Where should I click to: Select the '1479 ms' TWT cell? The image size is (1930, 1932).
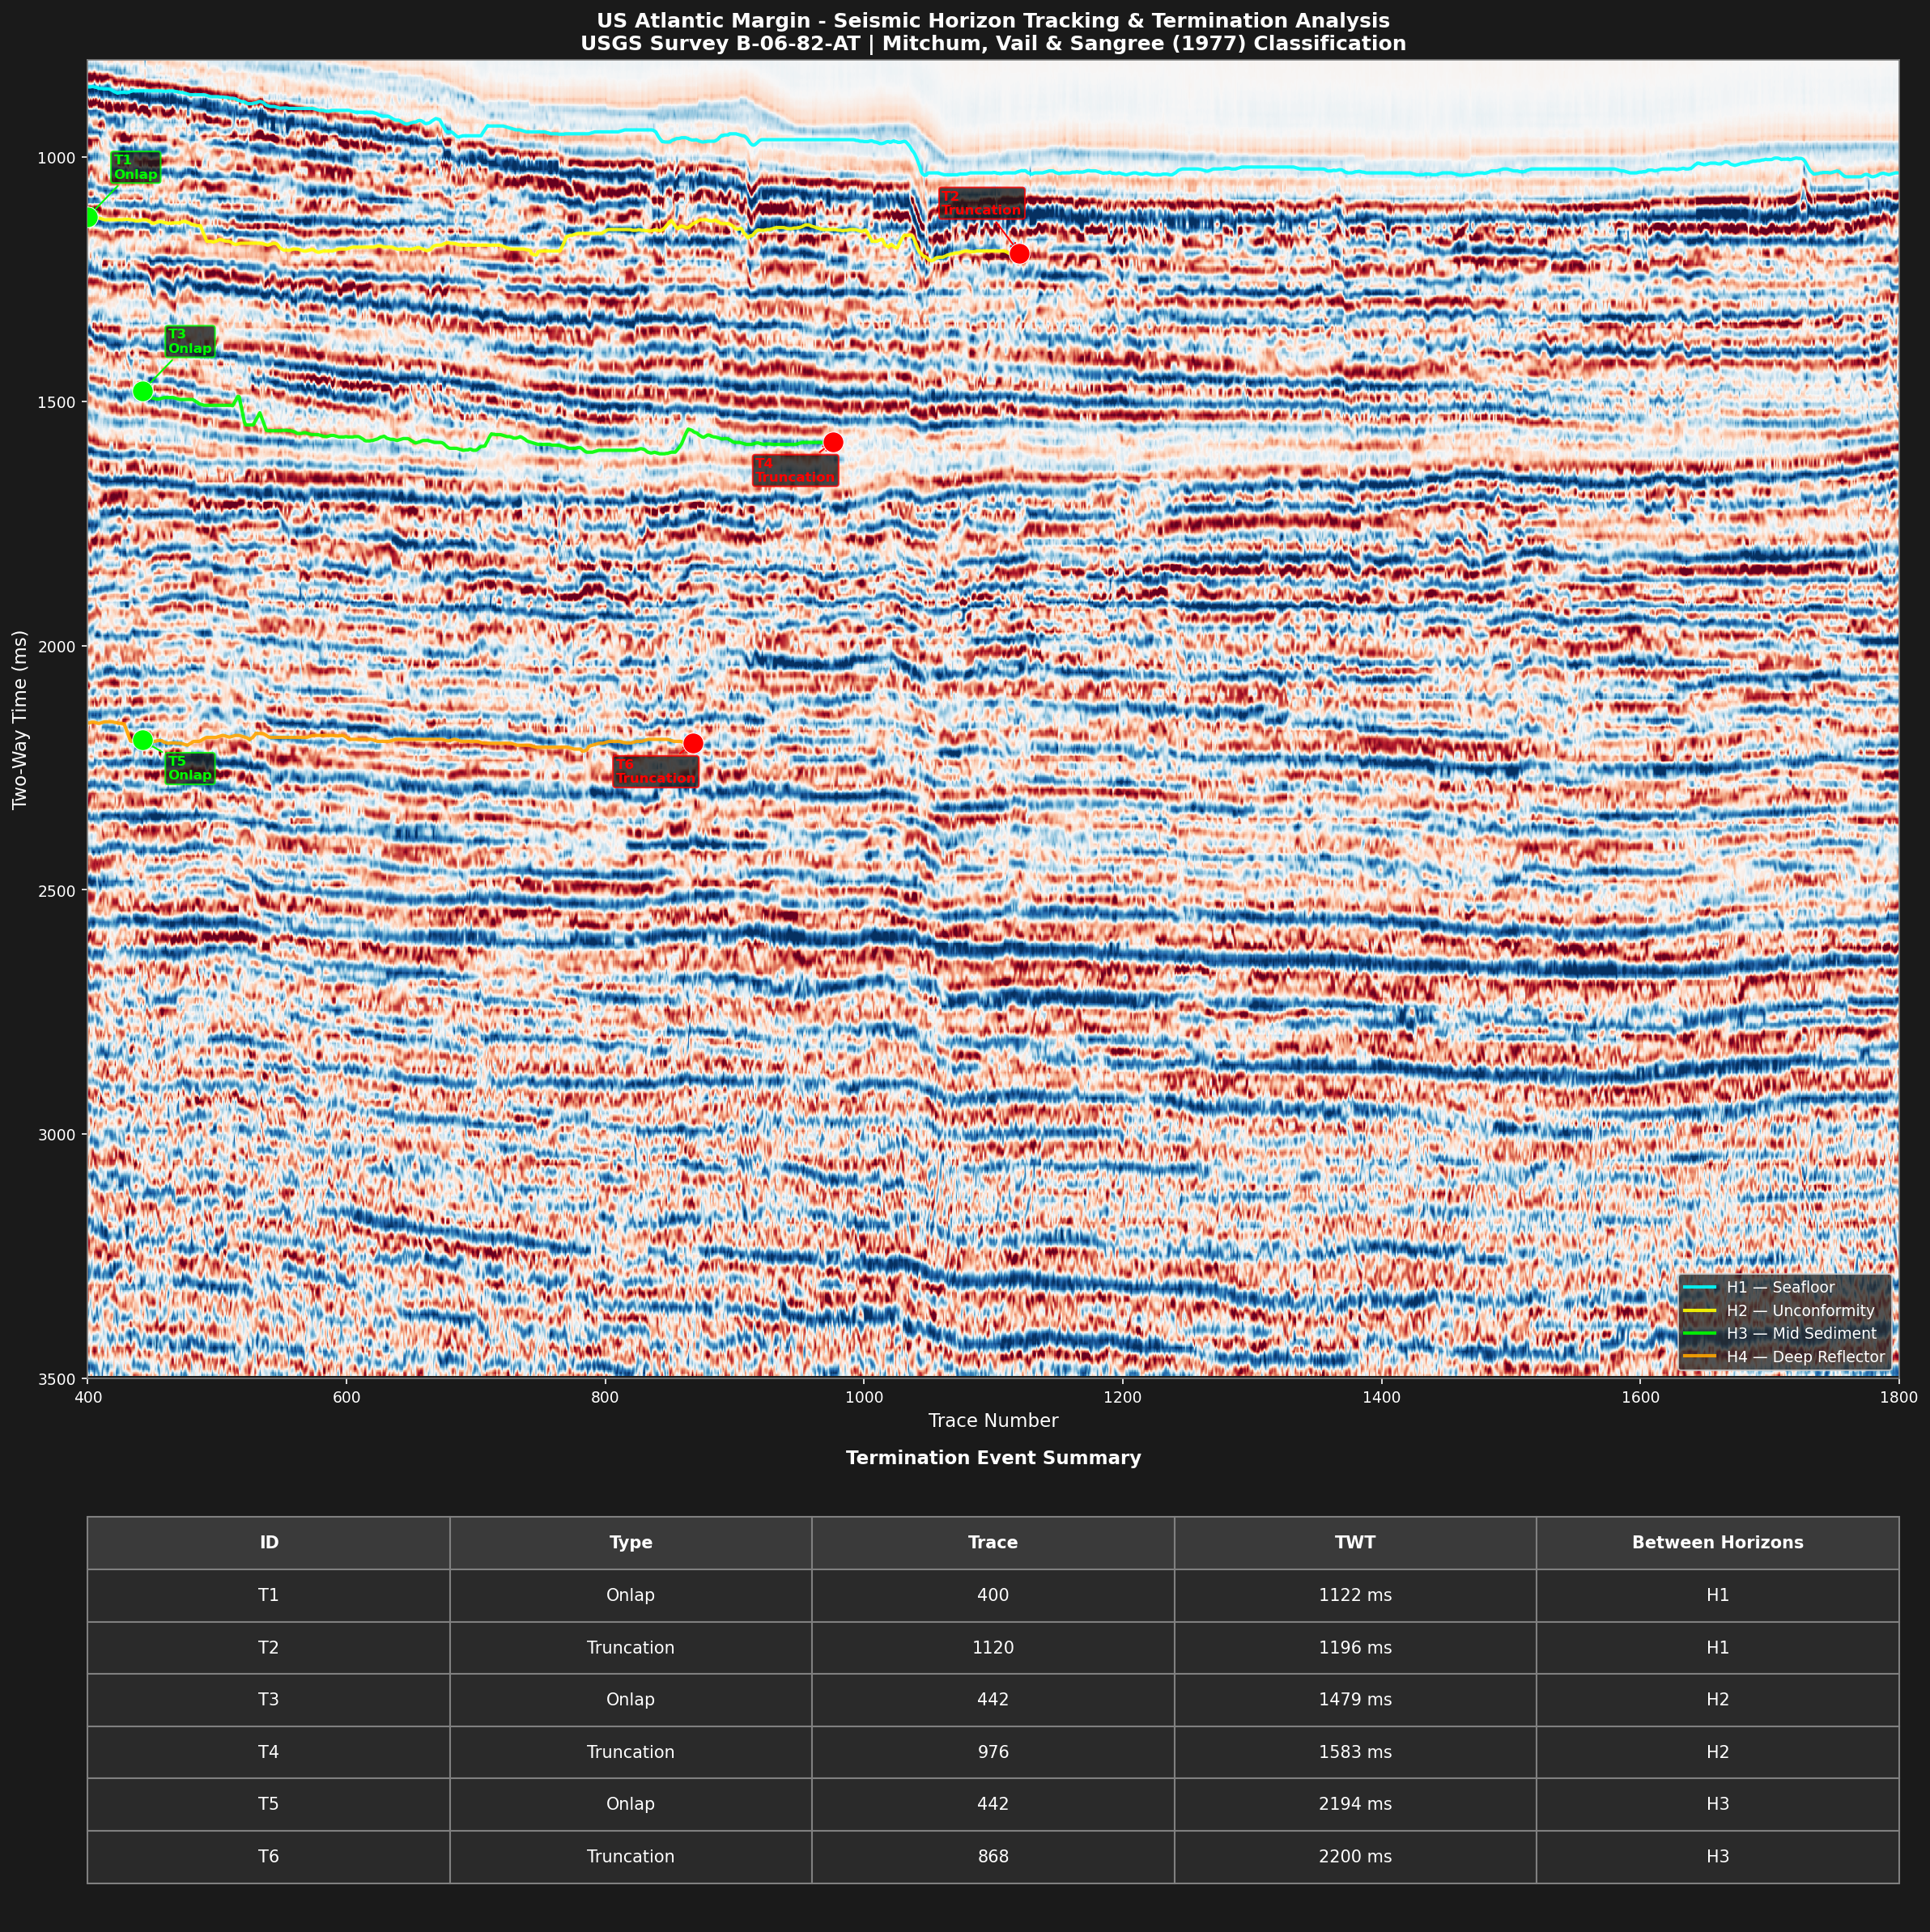(x=1355, y=1700)
